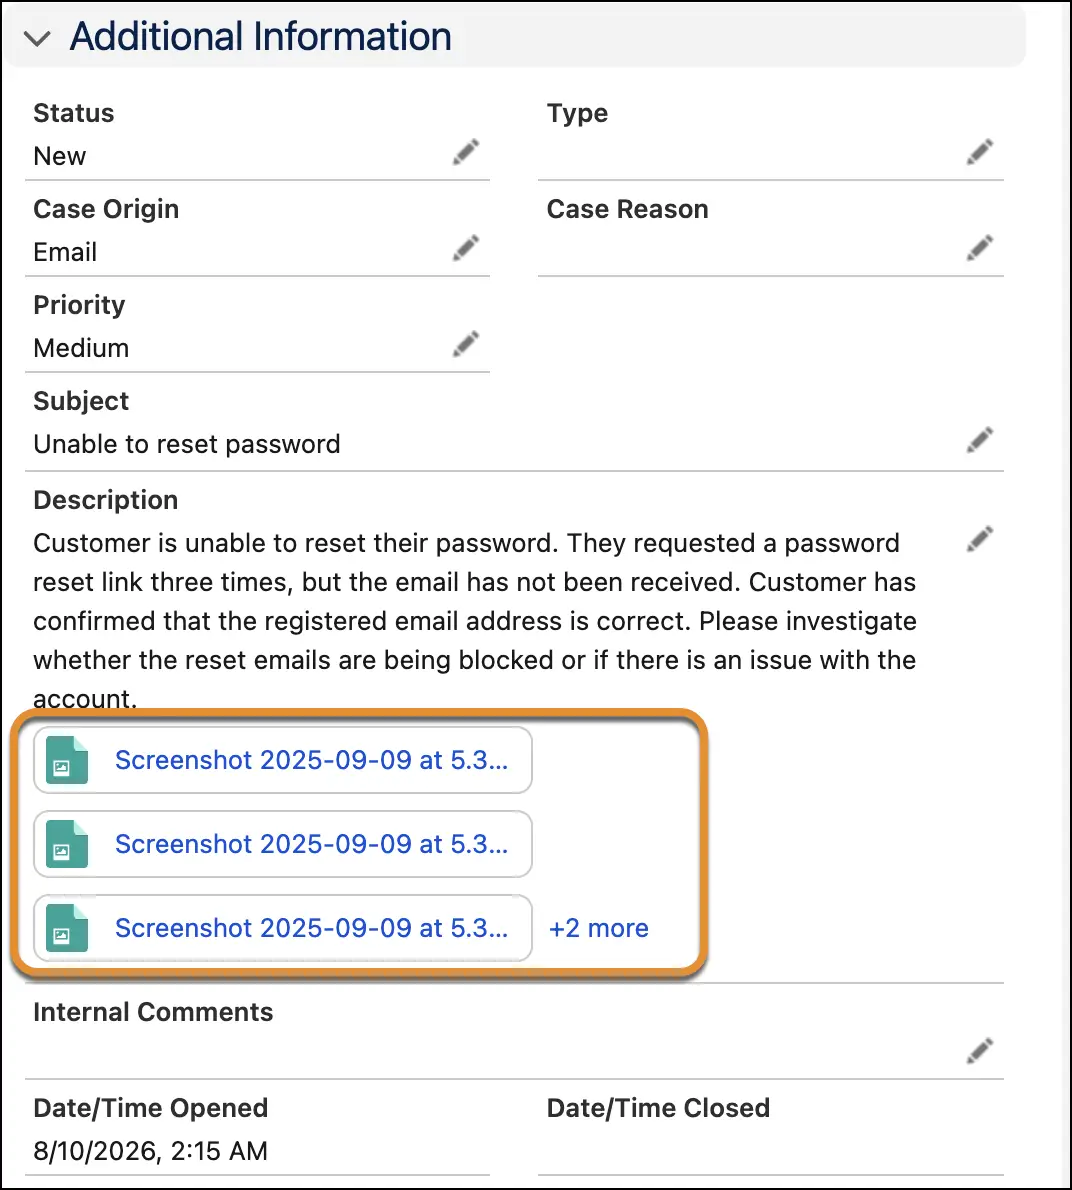Image resolution: width=1072 pixels, height=1190 pixels.
Task: Open the third Screenshot 2025-09-09 attachment link
Action: pyautogui.click(x=311, y=928)
